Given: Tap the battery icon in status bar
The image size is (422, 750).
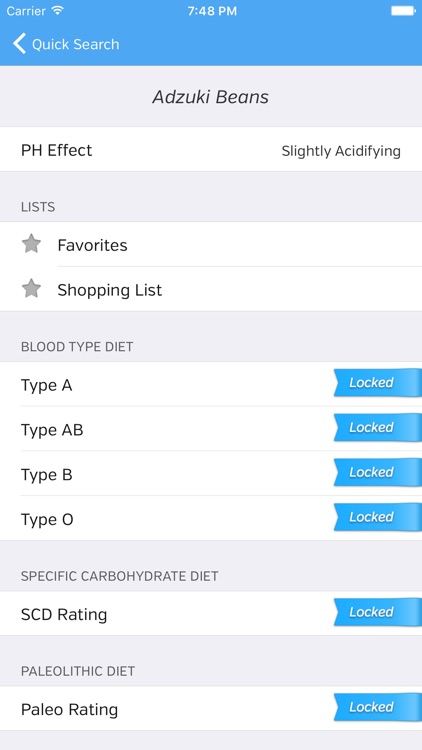Looking at the screenshot, I should pos(403,11).
